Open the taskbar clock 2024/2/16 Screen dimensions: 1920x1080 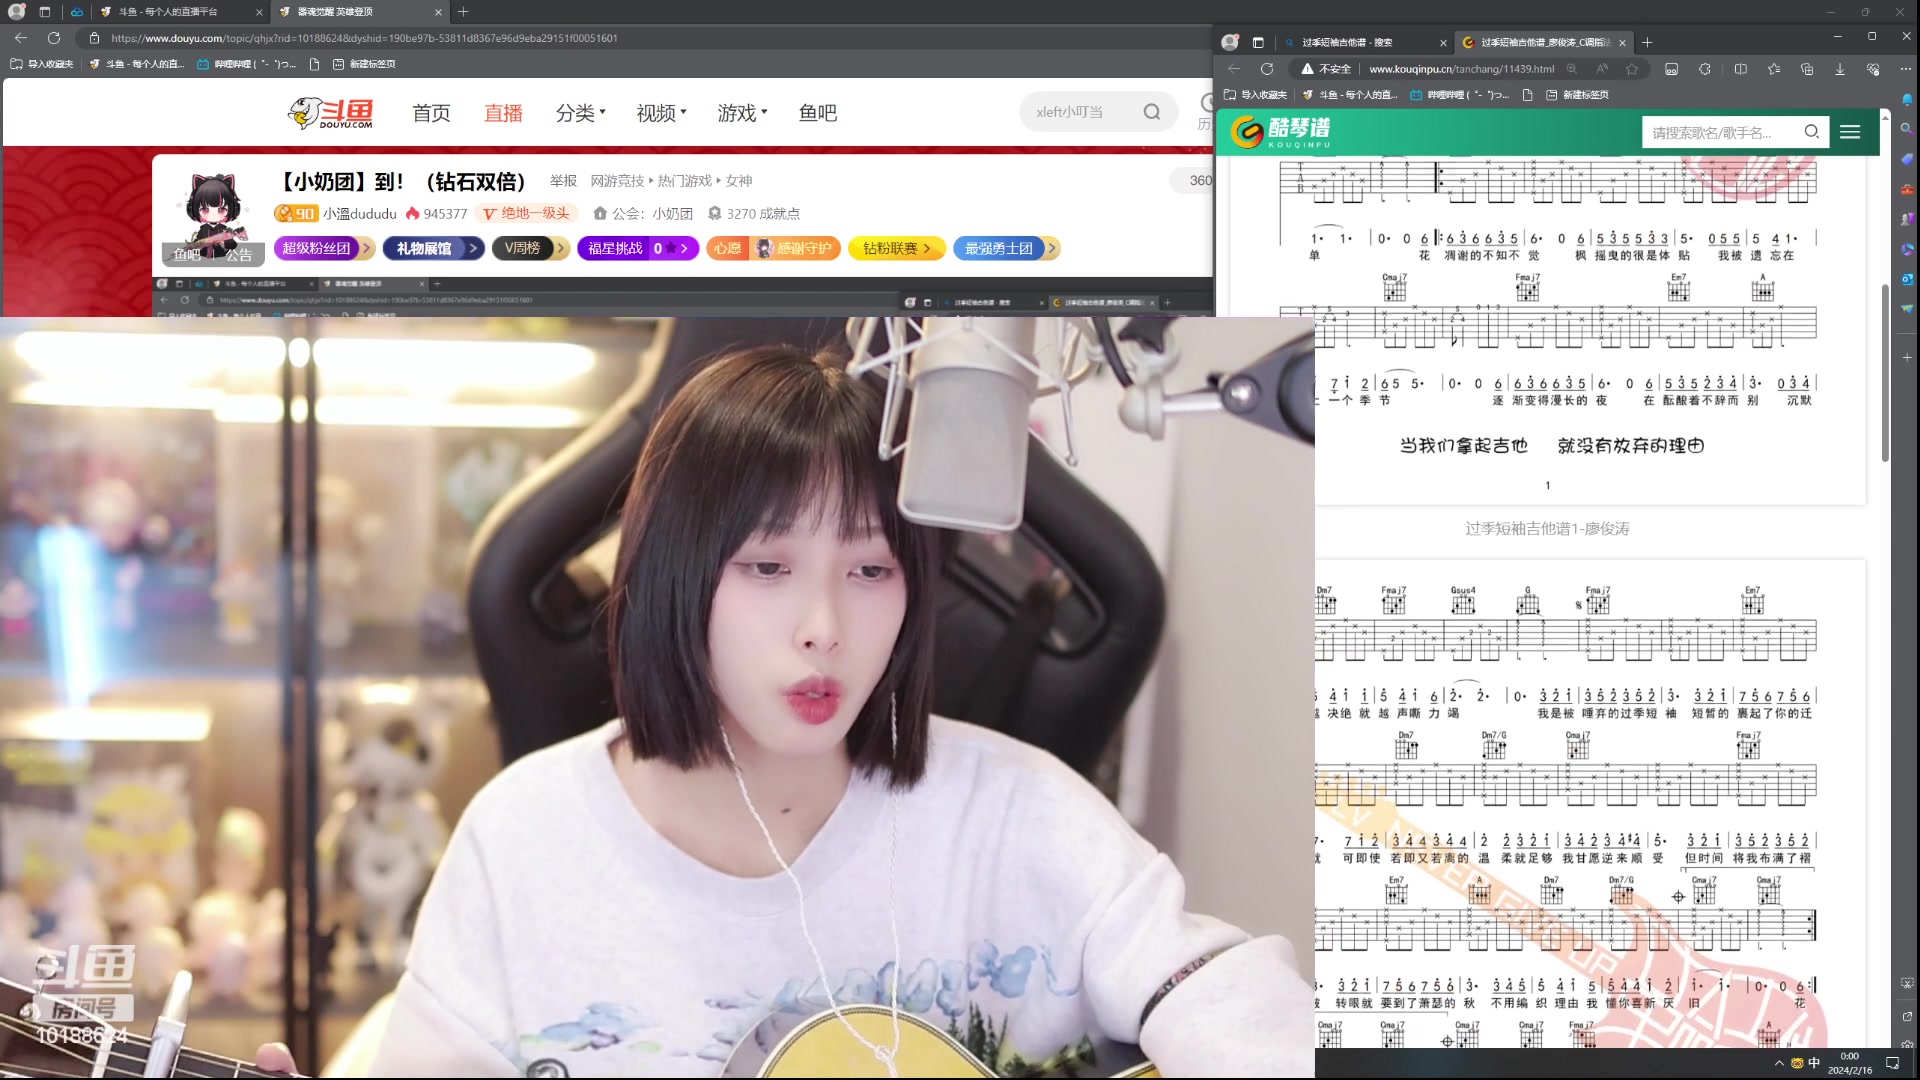pos(1850,1063)
